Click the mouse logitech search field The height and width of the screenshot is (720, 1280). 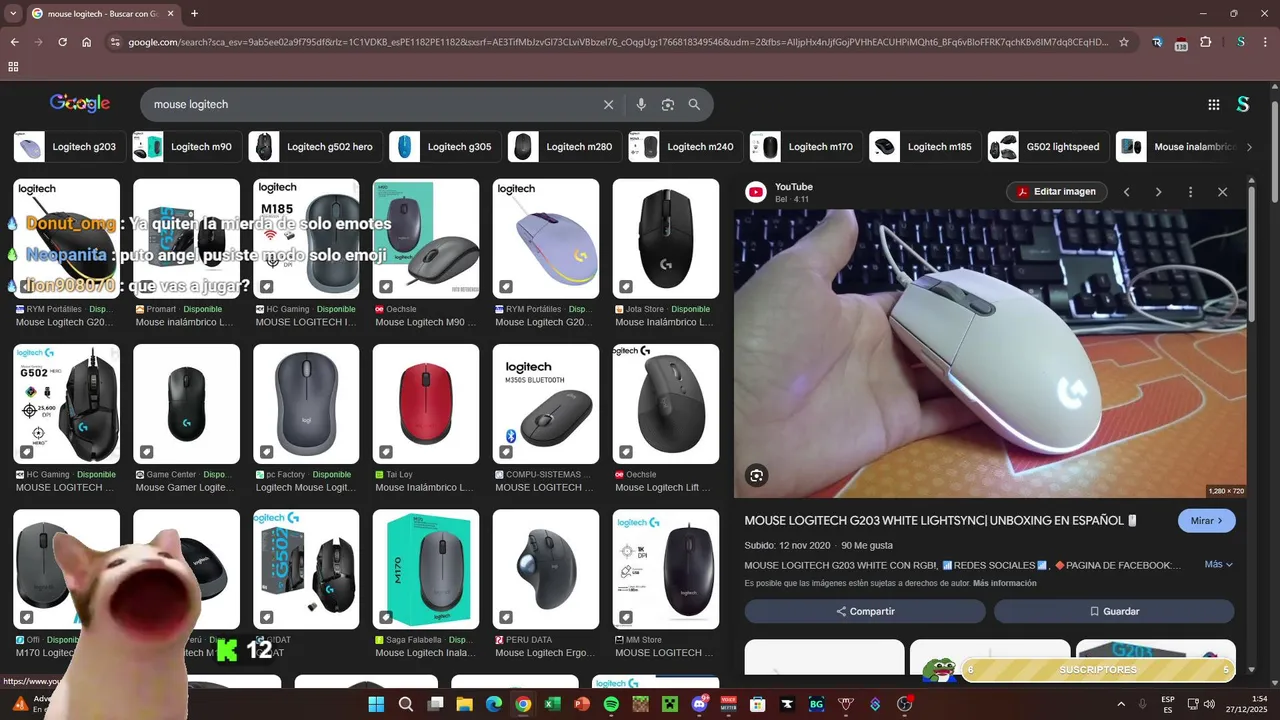pyautogui.click(x=370, y=104)
